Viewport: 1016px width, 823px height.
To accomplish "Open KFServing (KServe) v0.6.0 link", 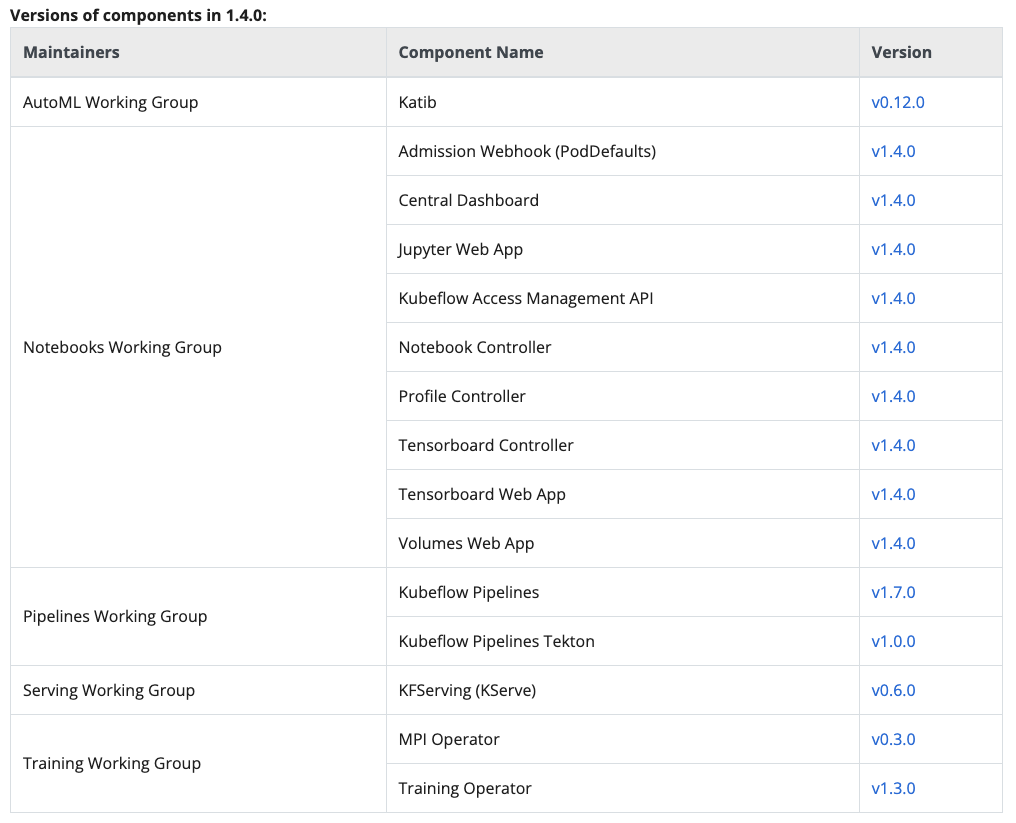I will (893, 691).
